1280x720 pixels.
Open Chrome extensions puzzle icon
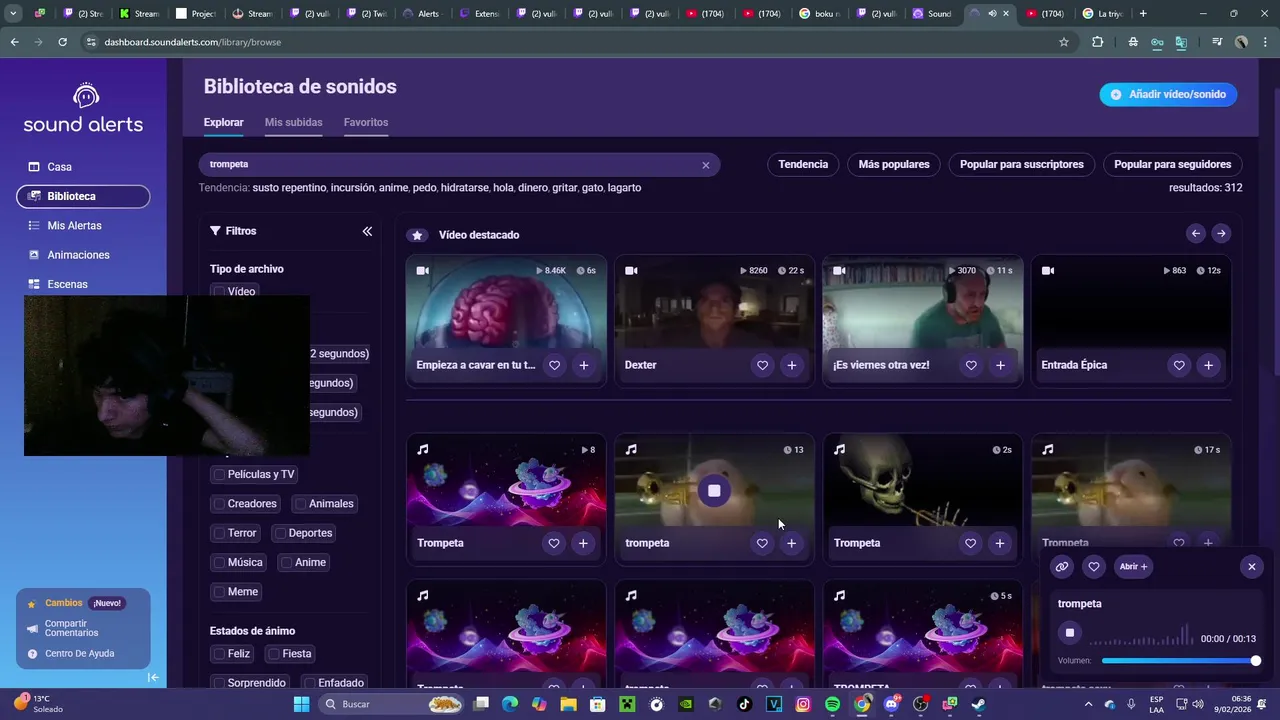(1097, 42)
